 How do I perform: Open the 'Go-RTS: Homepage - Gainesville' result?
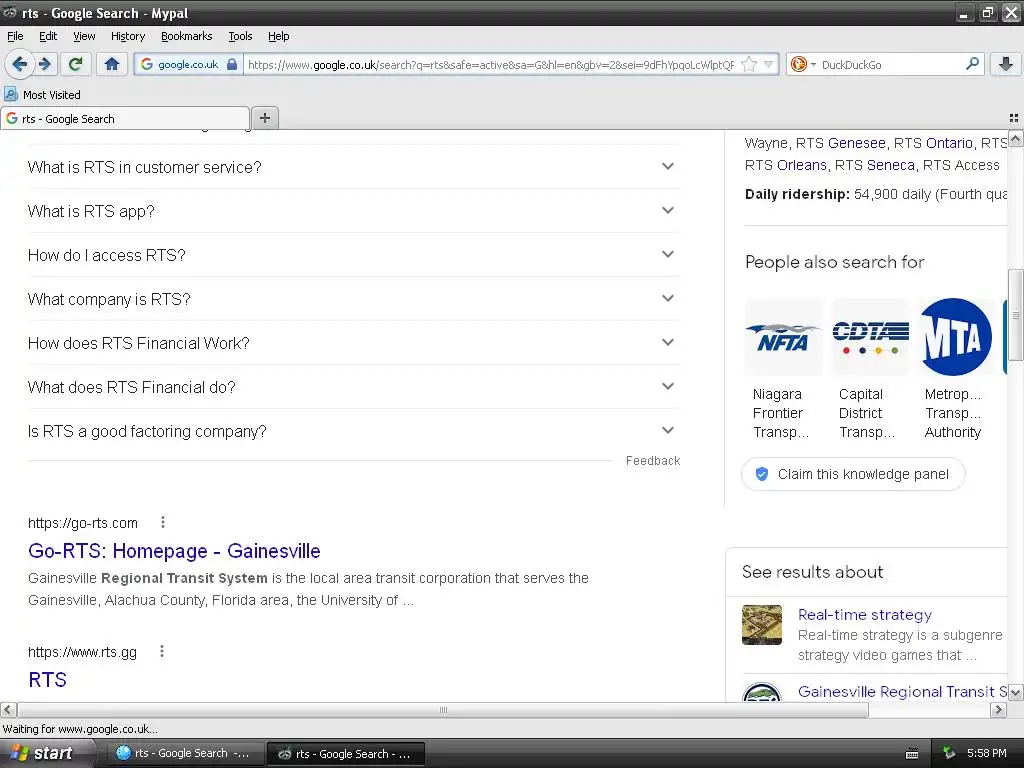[174, 551]
